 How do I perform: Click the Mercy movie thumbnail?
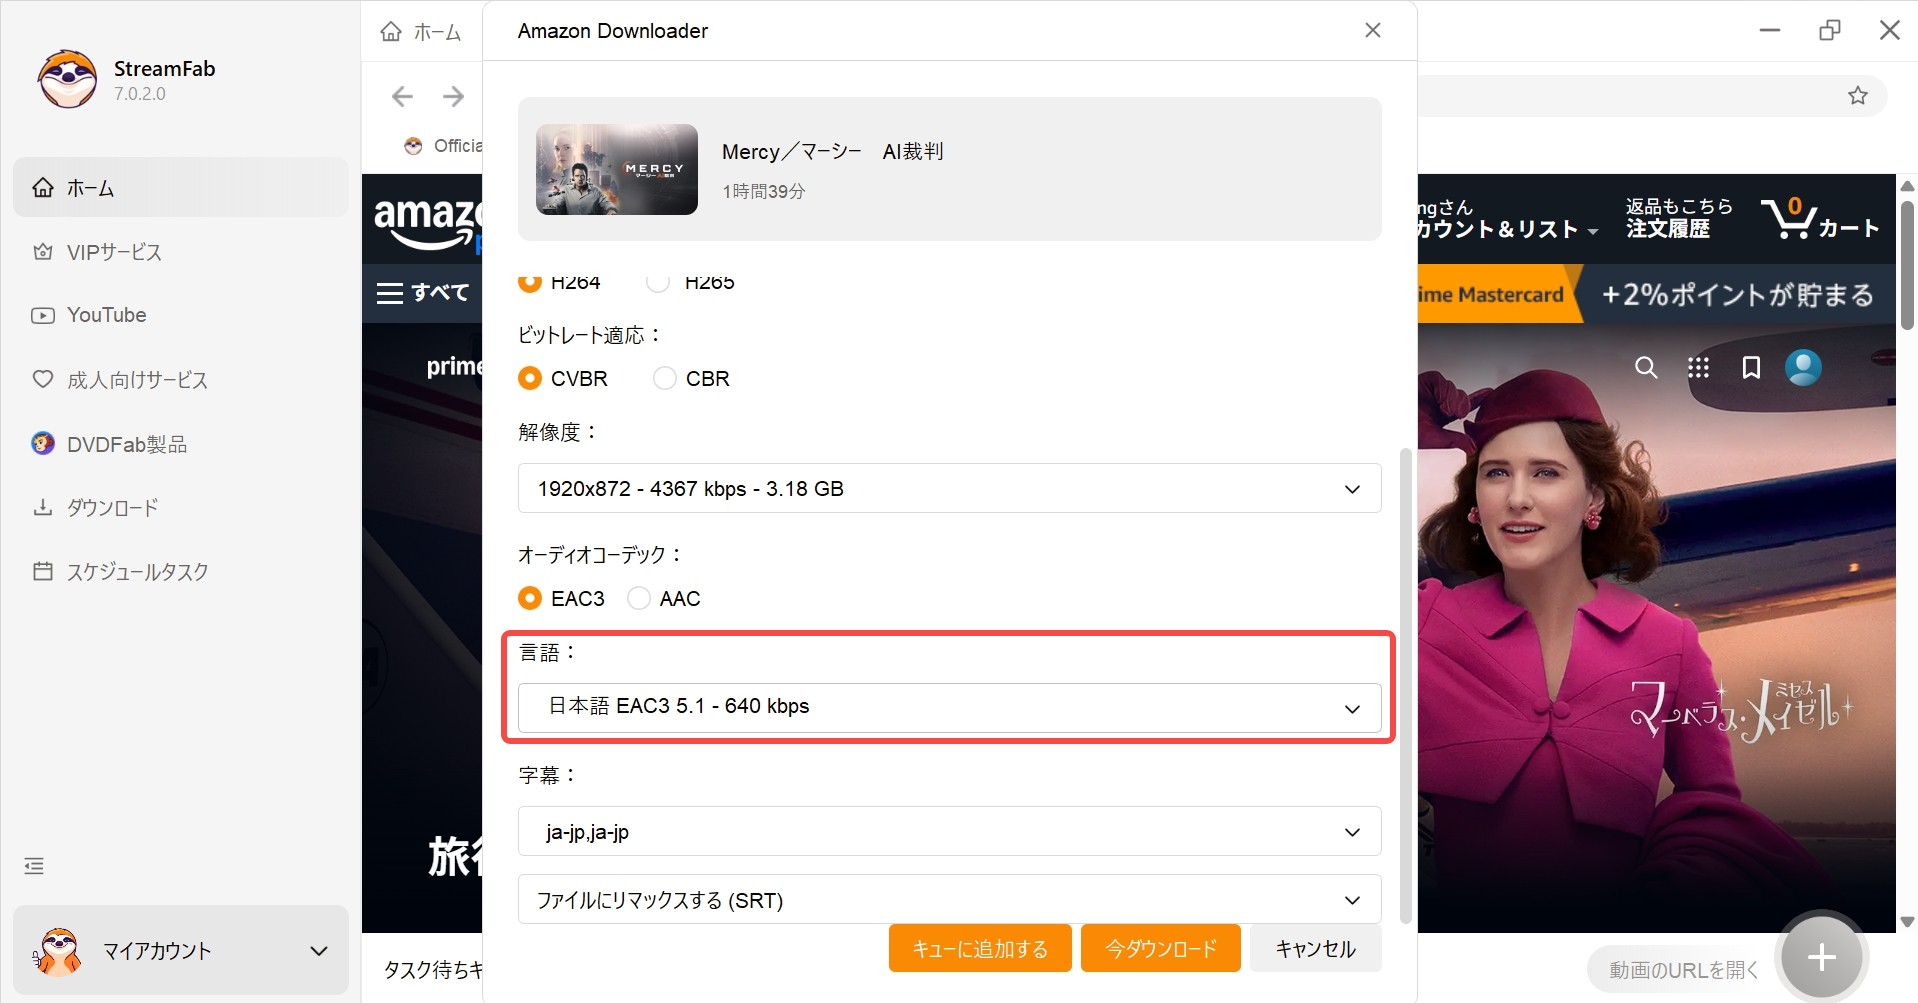(x=616, y=169)
